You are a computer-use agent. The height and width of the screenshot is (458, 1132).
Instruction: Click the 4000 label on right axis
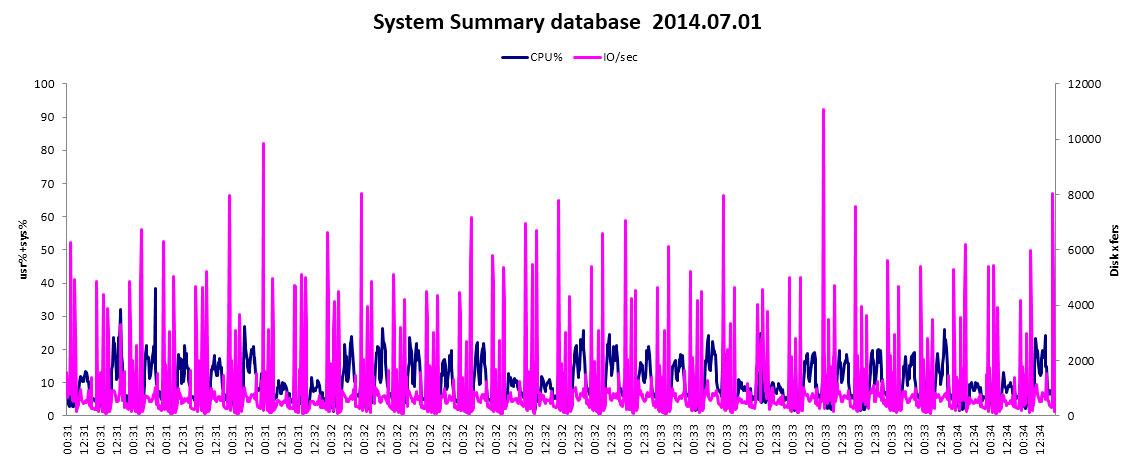[1082, 305]
